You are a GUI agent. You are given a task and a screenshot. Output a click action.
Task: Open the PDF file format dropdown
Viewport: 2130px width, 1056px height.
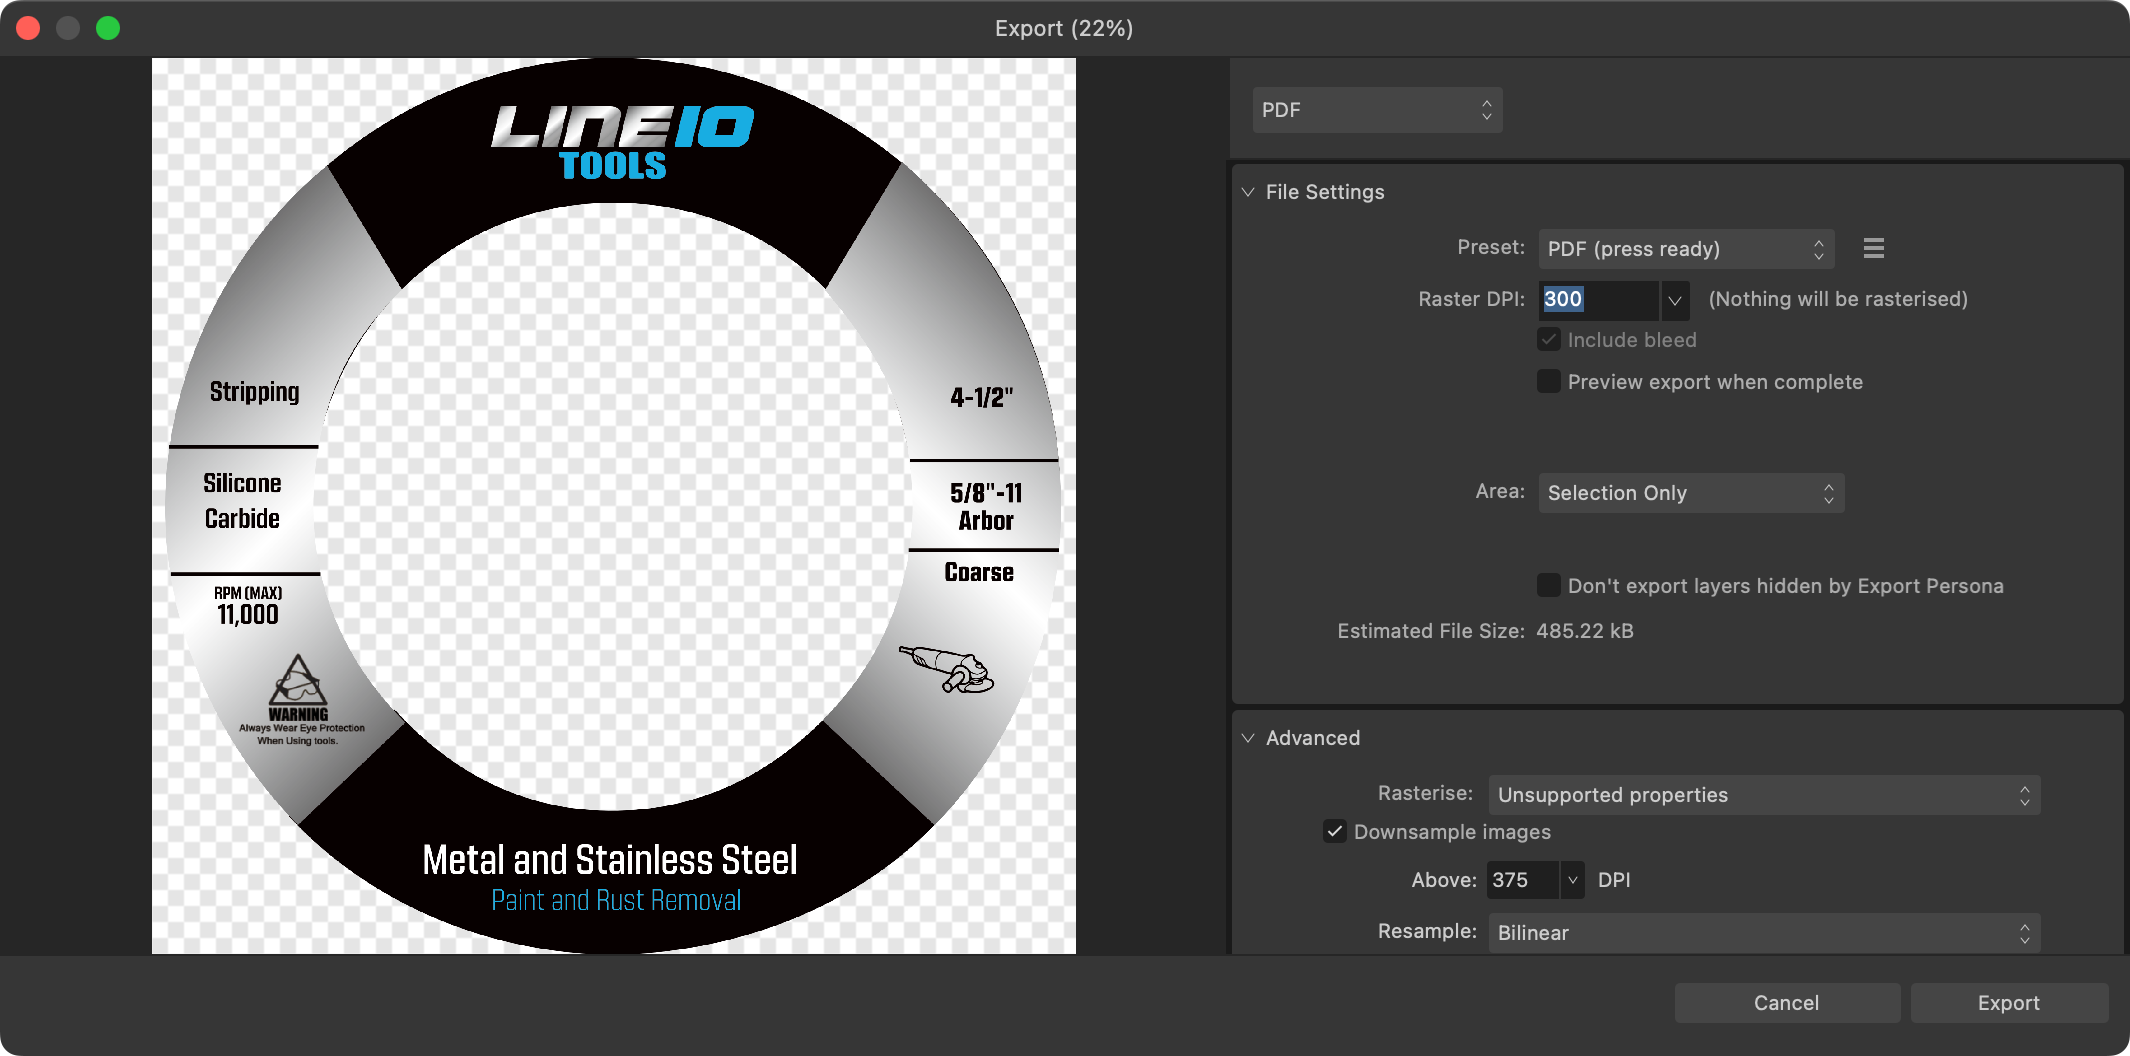click(x=1377, y=110)
